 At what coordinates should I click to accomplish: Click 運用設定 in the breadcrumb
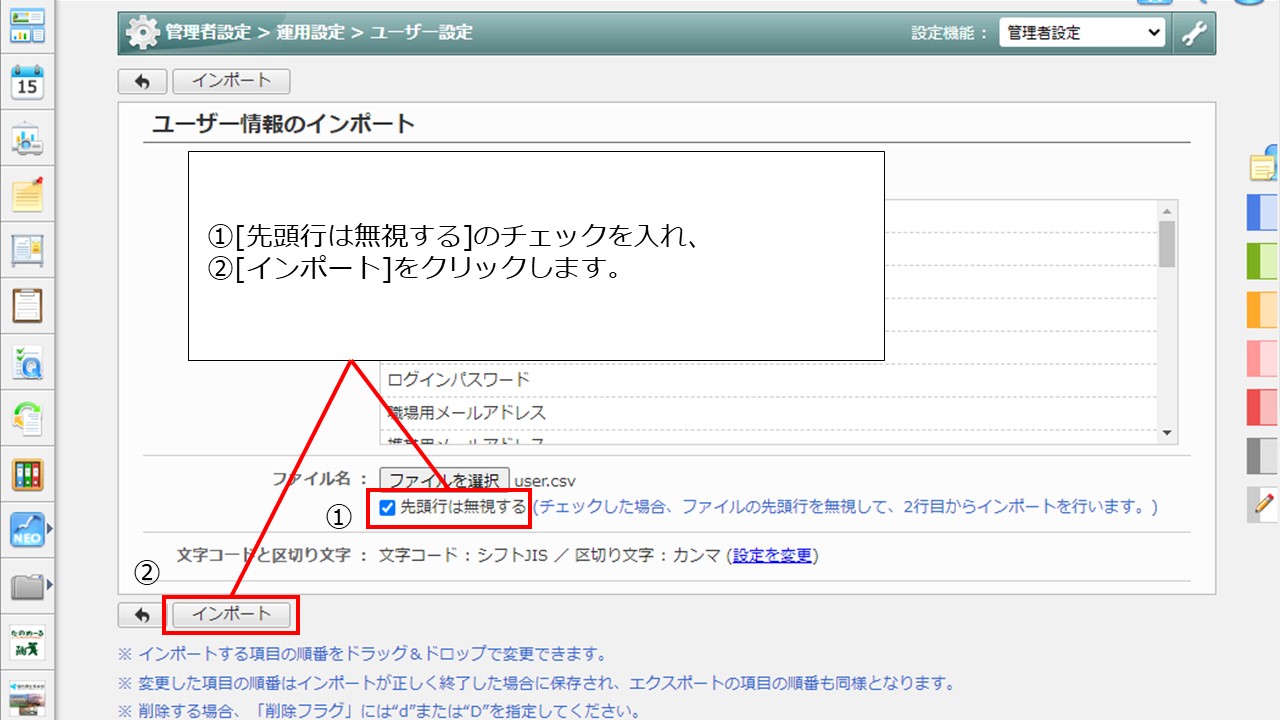[x=310, y=33]
